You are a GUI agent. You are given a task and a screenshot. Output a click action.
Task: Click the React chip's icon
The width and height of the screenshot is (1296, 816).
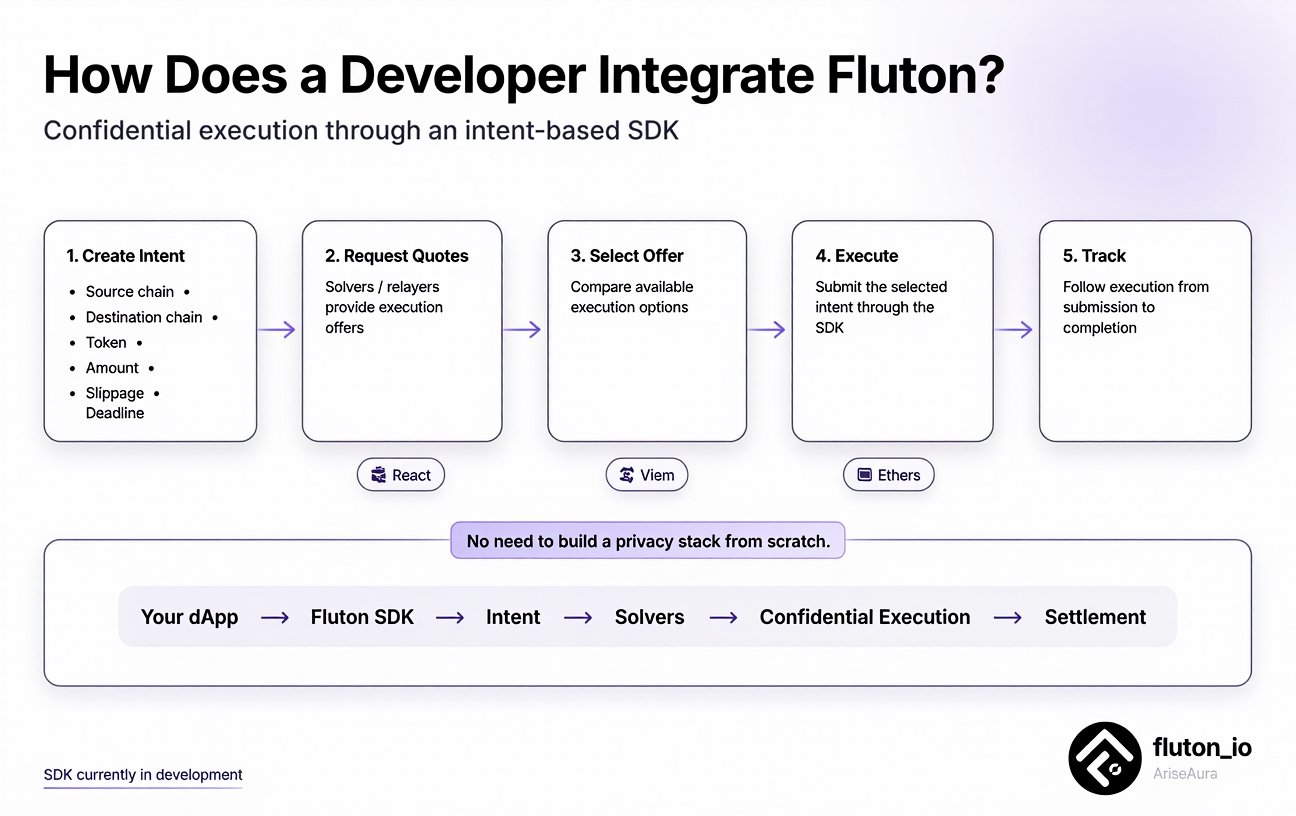pyautogui.click(x=378, y=475)
